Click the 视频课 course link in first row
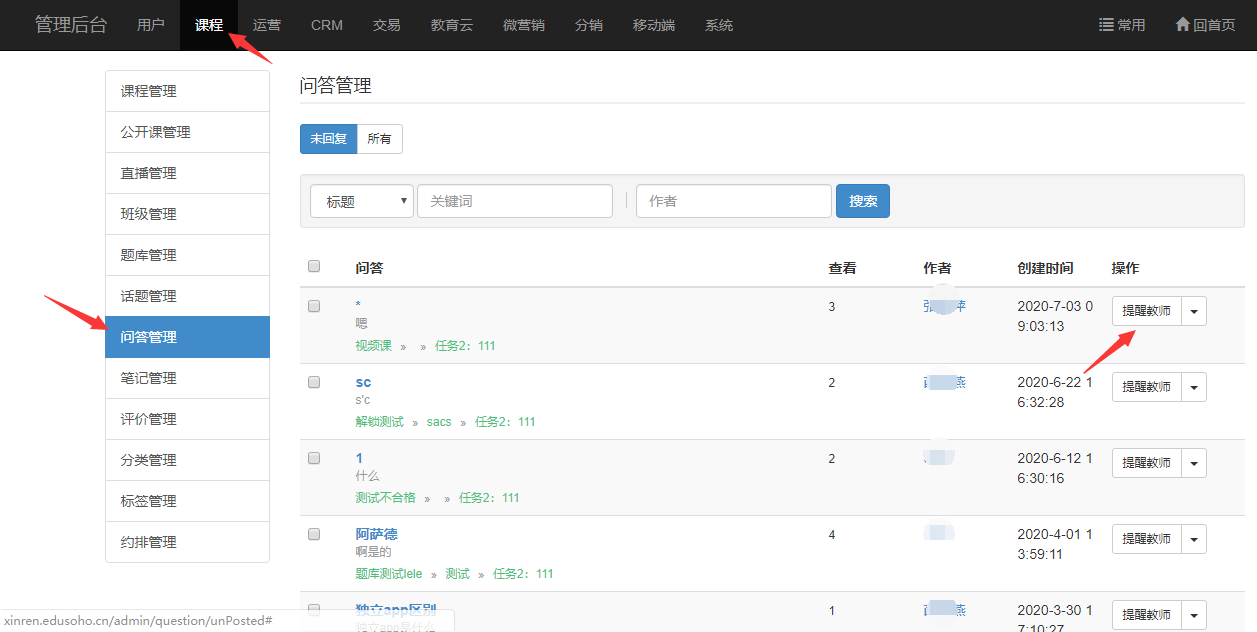The height and width of the screenshot is (632, 1257). tap(373, 346)
